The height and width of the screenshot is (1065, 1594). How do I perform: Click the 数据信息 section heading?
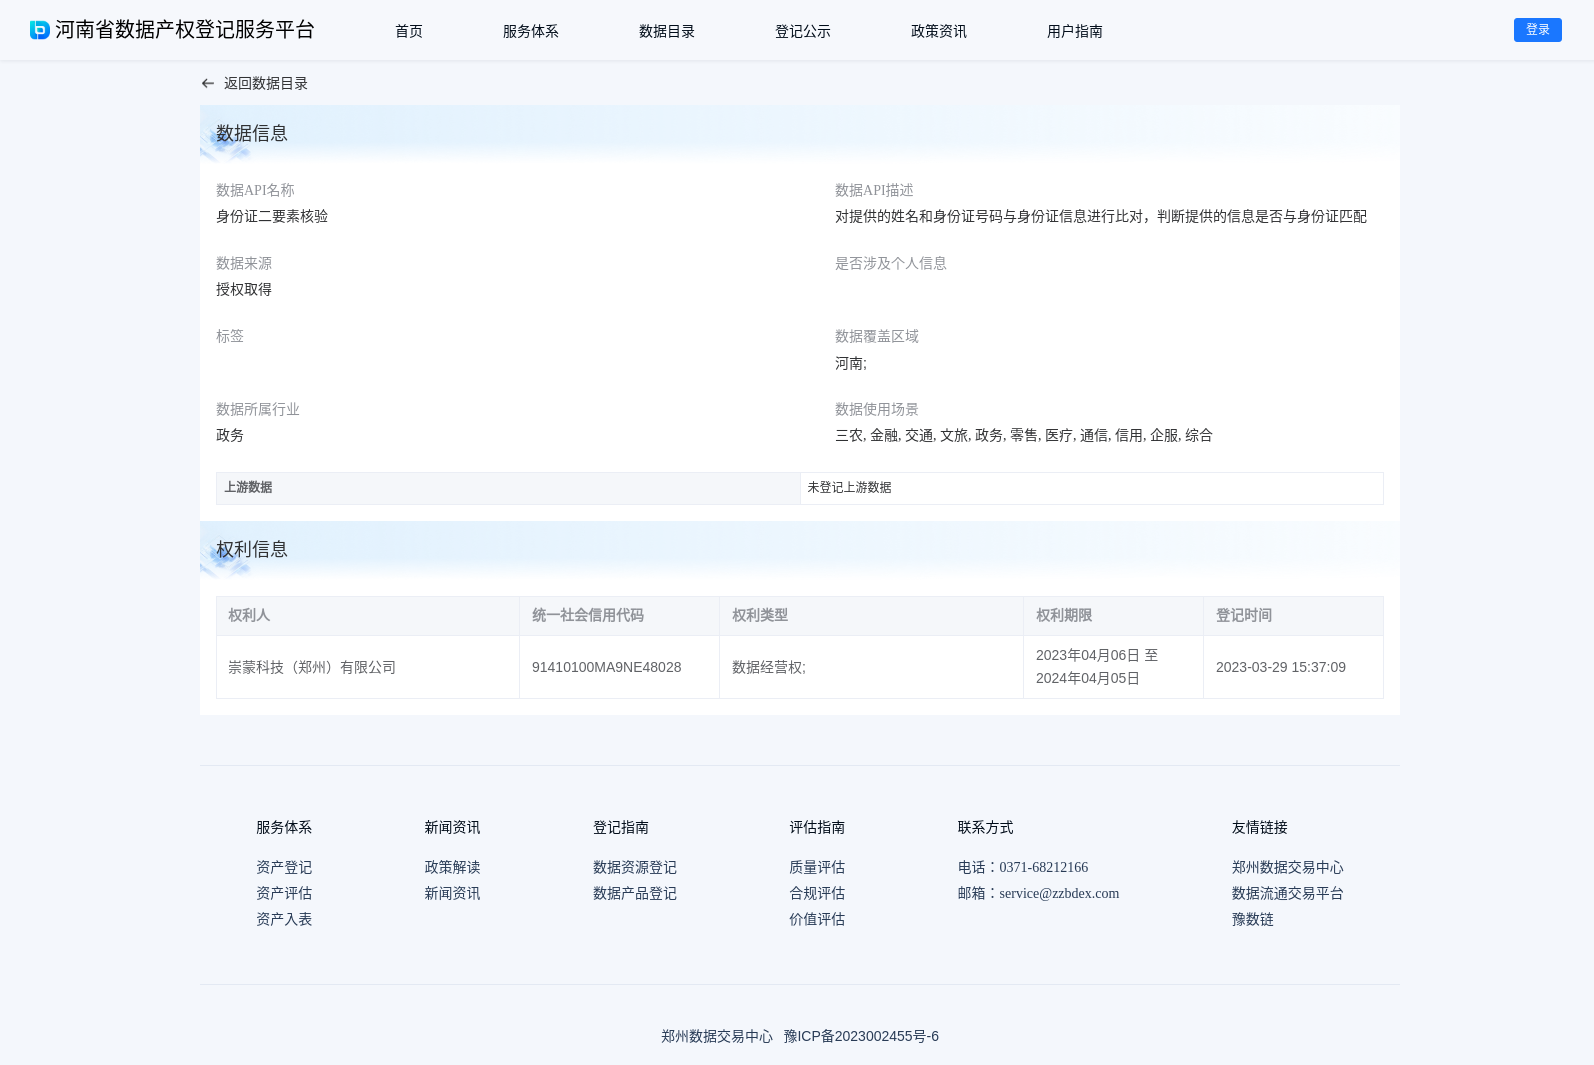point(252,133)
